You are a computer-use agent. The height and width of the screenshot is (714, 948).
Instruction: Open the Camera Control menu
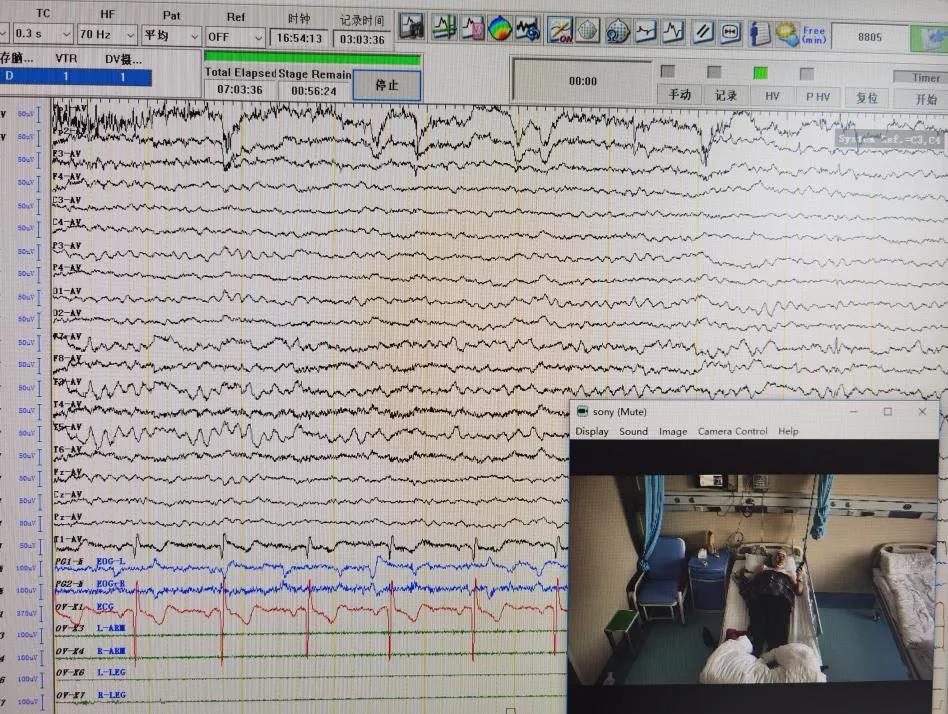732,431
